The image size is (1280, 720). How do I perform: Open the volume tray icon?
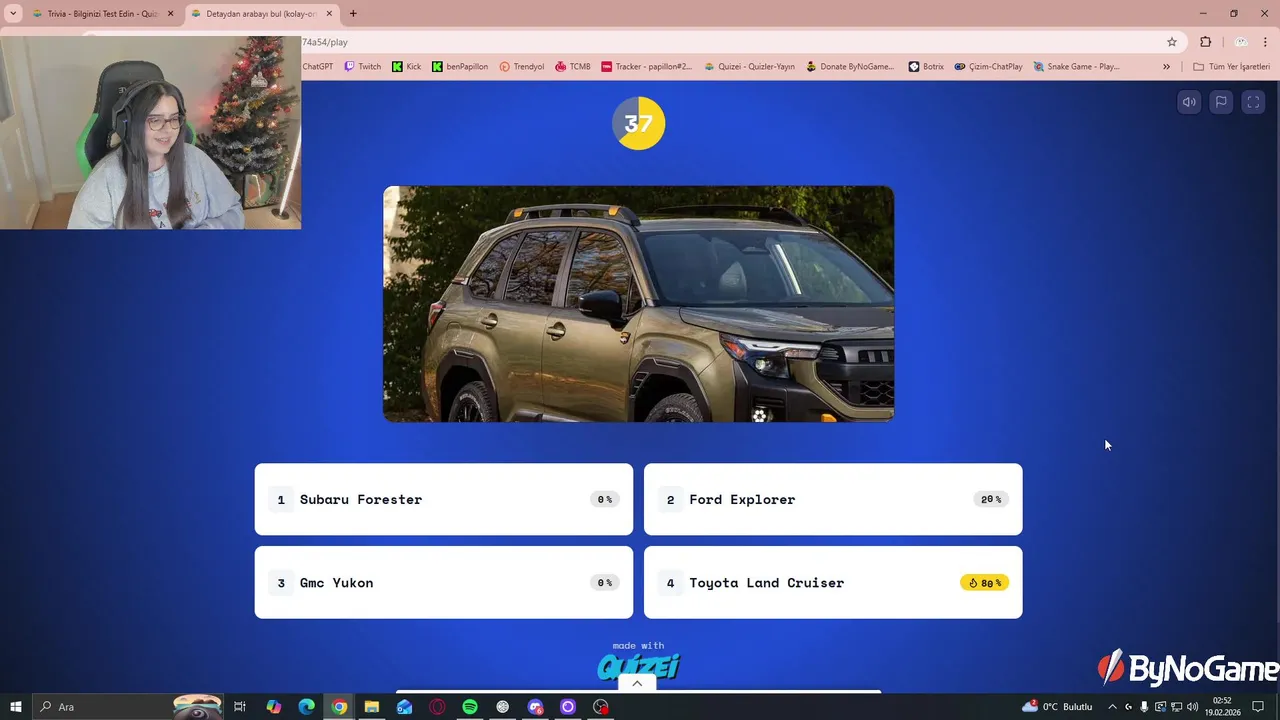coord(1192,707)
